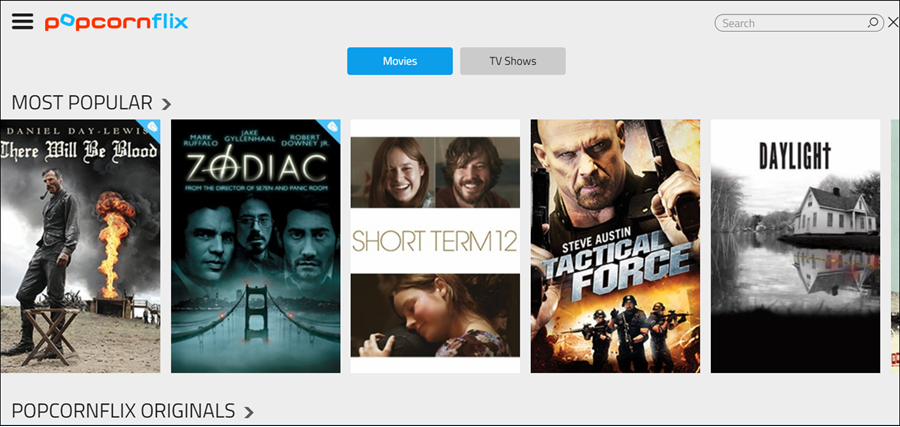Open the Tactical Force poster

pos(615,246)
